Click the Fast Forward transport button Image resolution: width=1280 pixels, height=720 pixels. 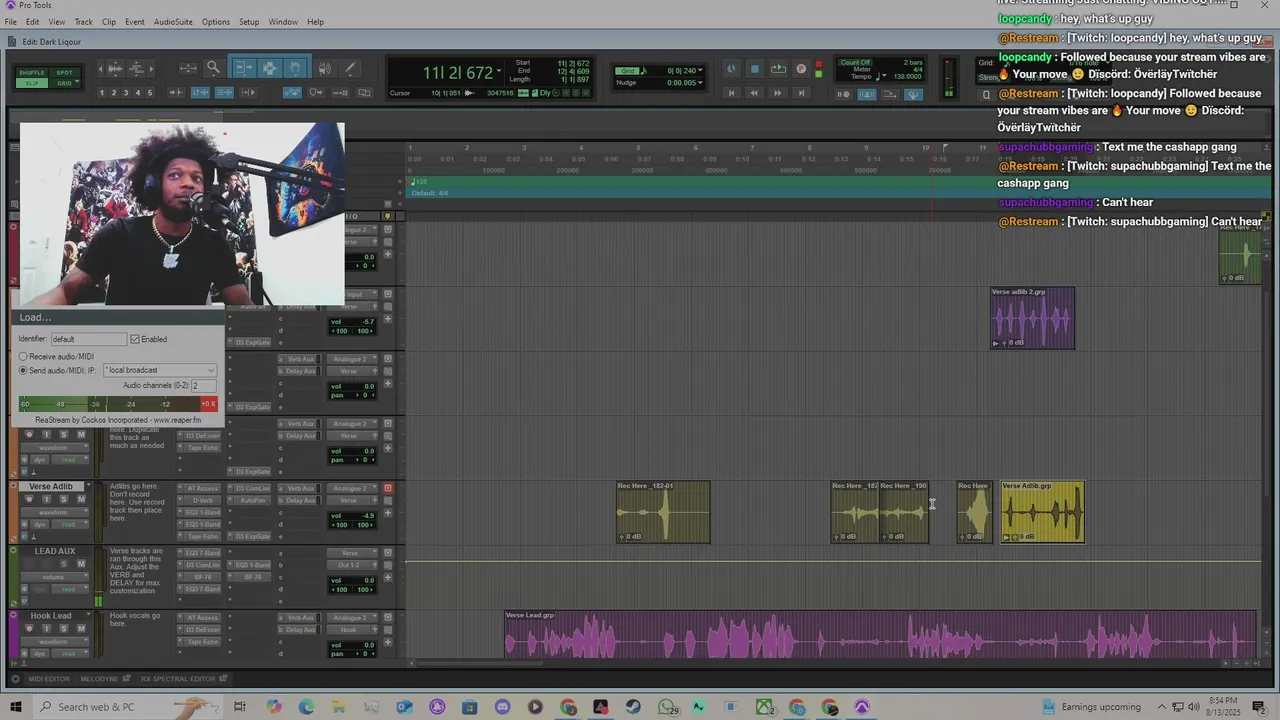point(777,93)
